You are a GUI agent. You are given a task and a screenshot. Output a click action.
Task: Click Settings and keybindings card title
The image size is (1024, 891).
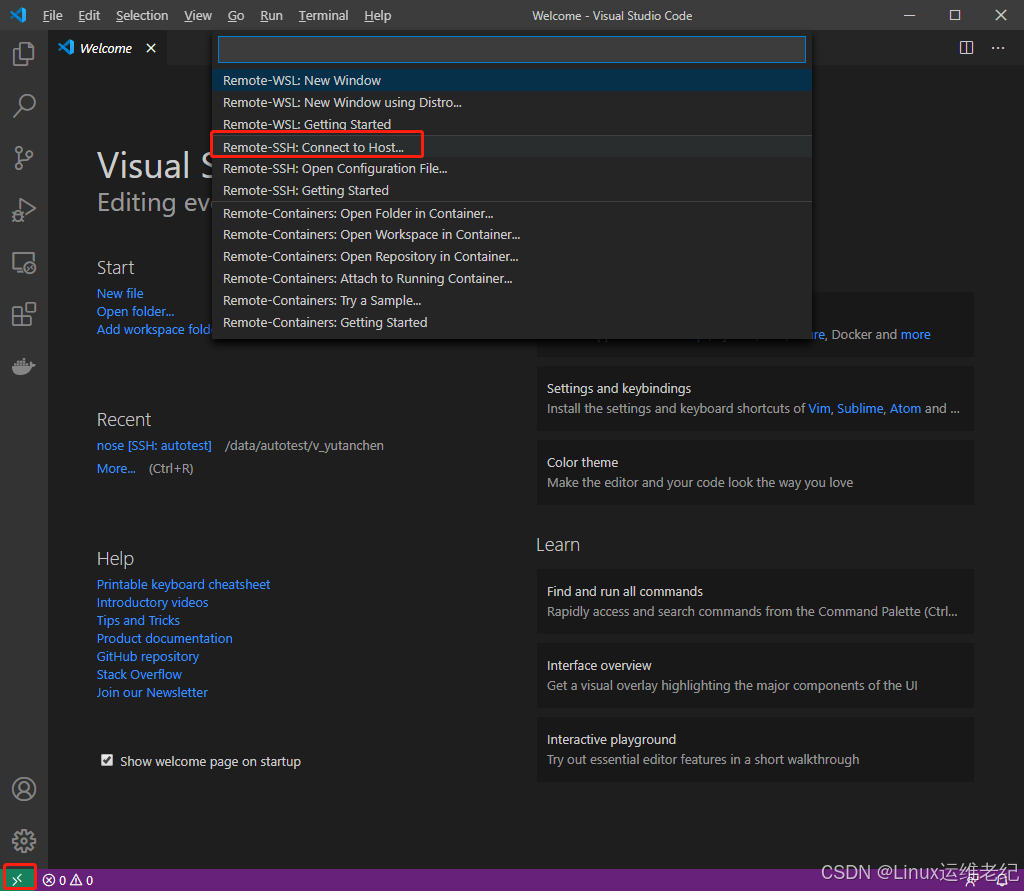pos(618,389)
